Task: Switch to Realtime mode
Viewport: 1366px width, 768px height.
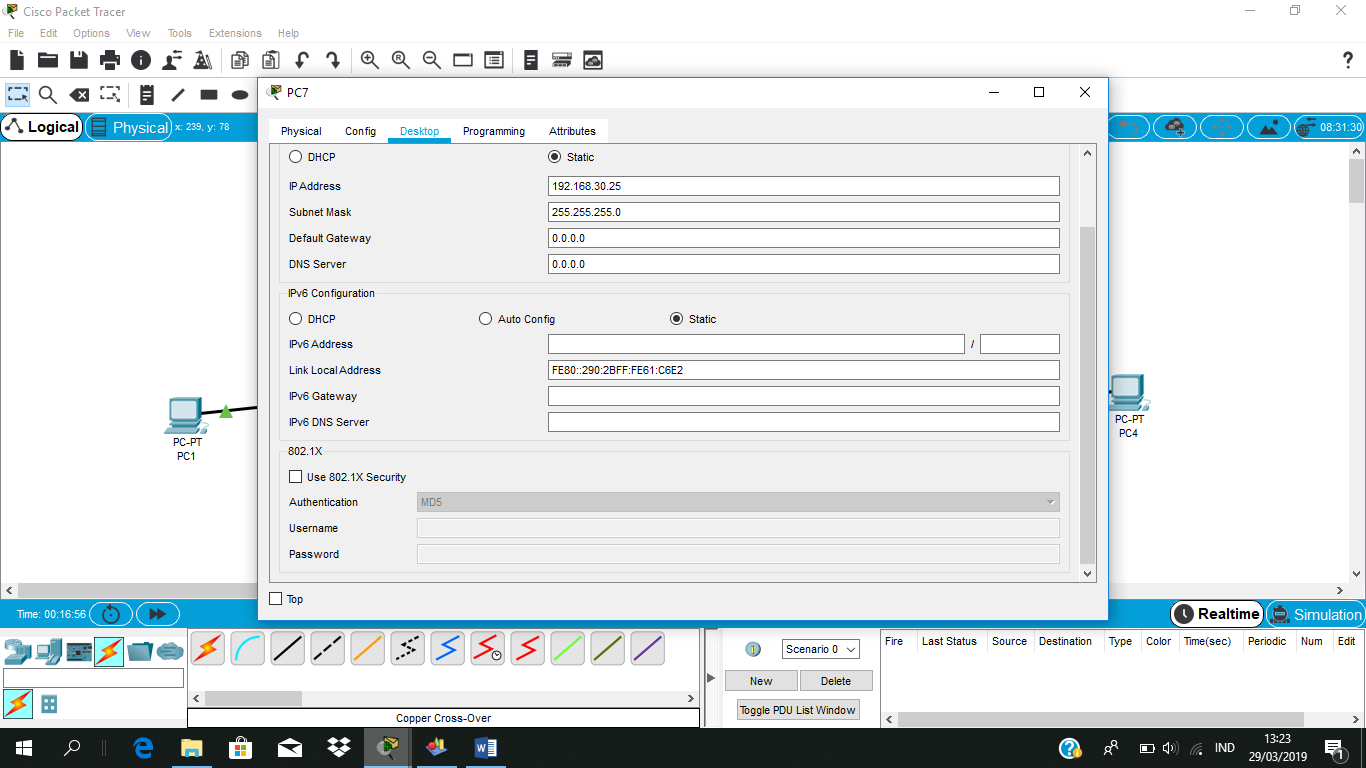Action: pyautogui.click(x=1216, y=614)
